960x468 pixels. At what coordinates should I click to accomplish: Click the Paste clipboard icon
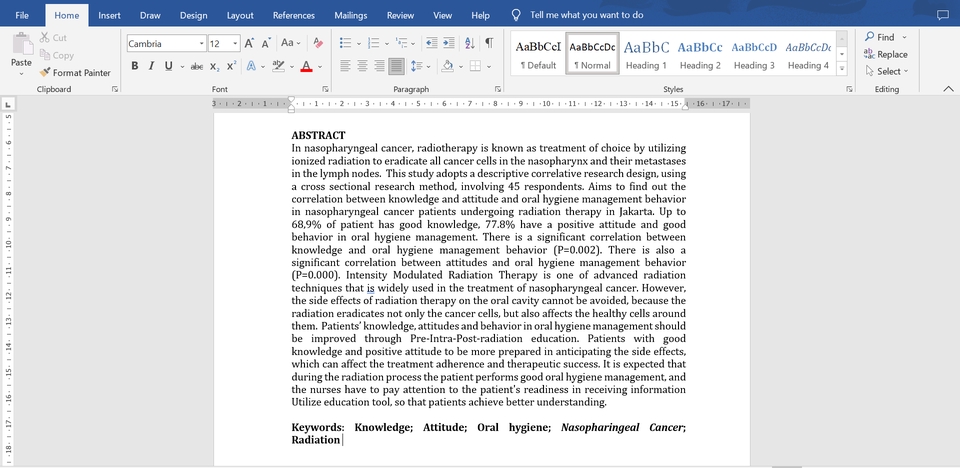point(21,45)
